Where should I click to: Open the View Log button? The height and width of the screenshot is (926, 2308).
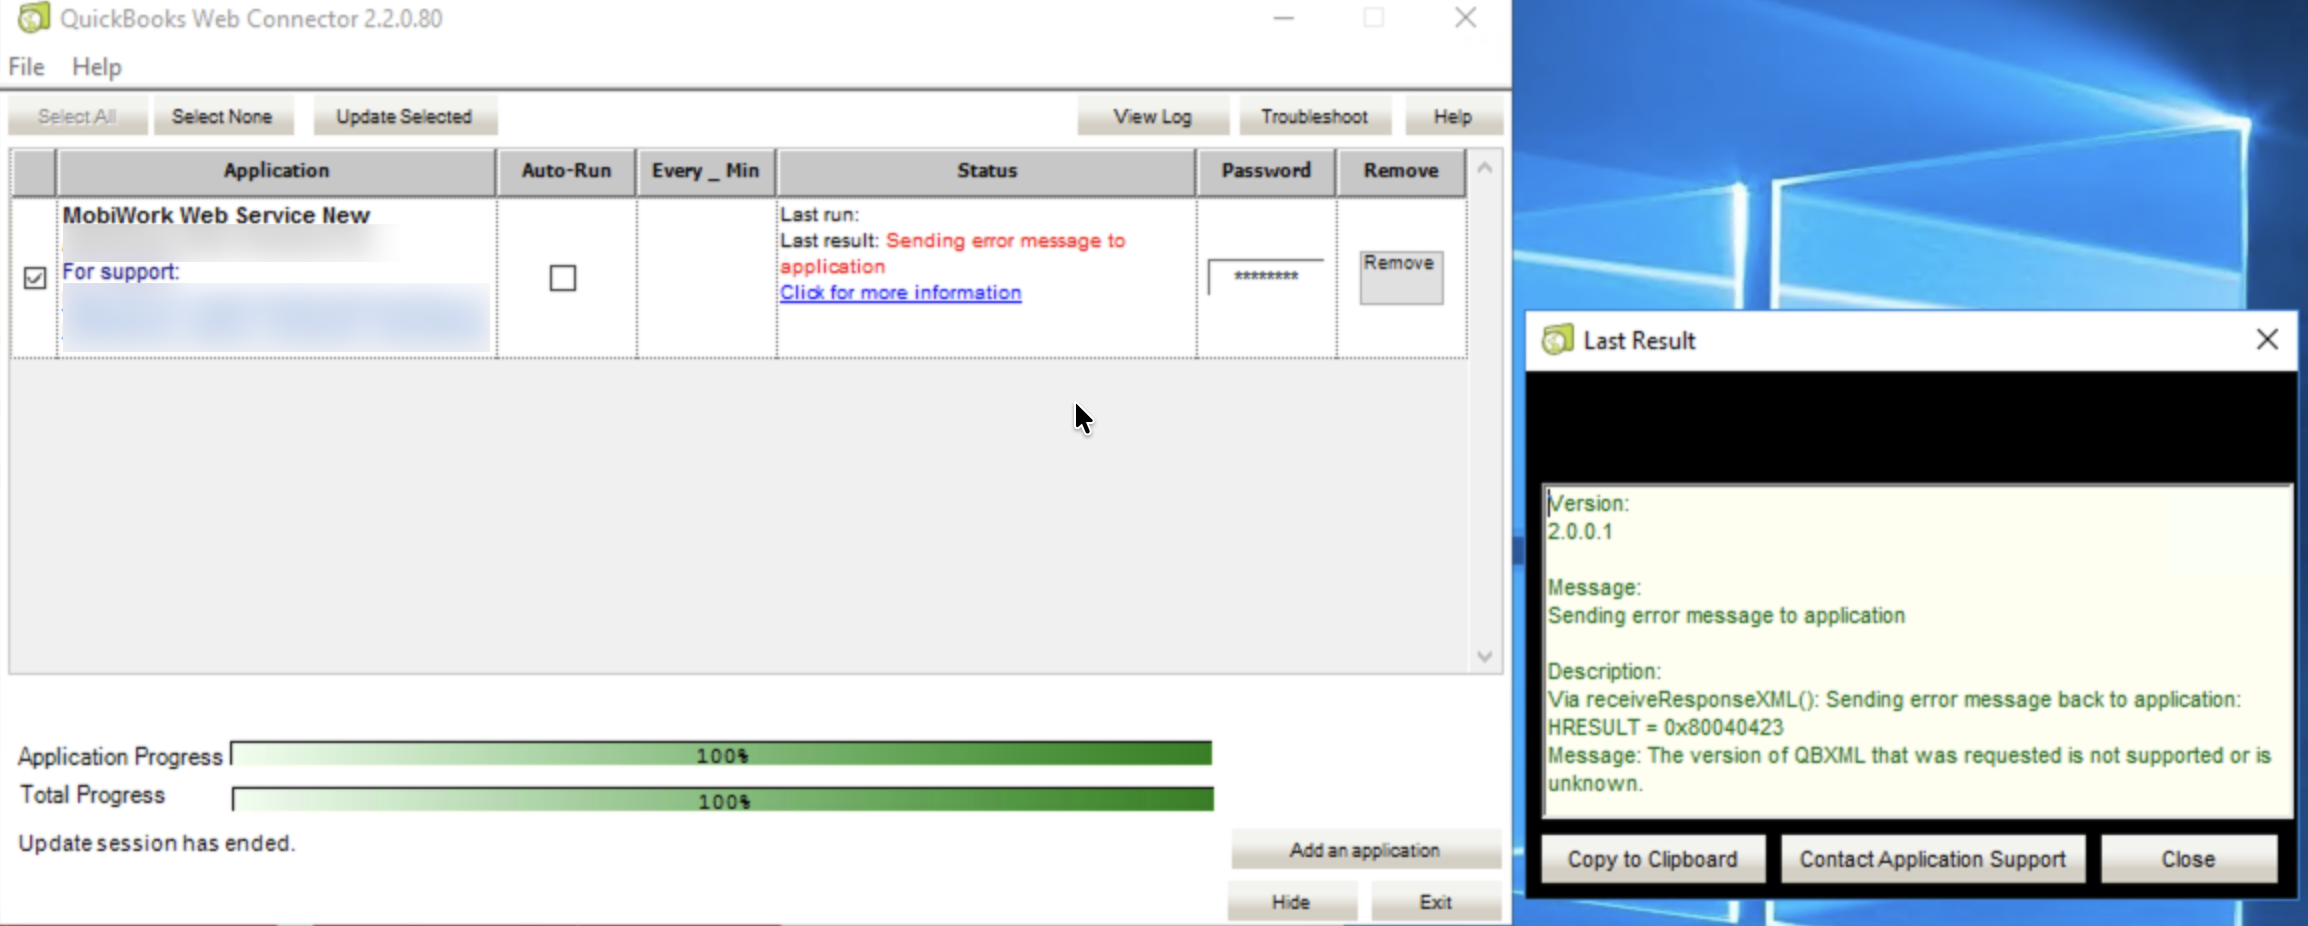click(x=1152, y=116)
